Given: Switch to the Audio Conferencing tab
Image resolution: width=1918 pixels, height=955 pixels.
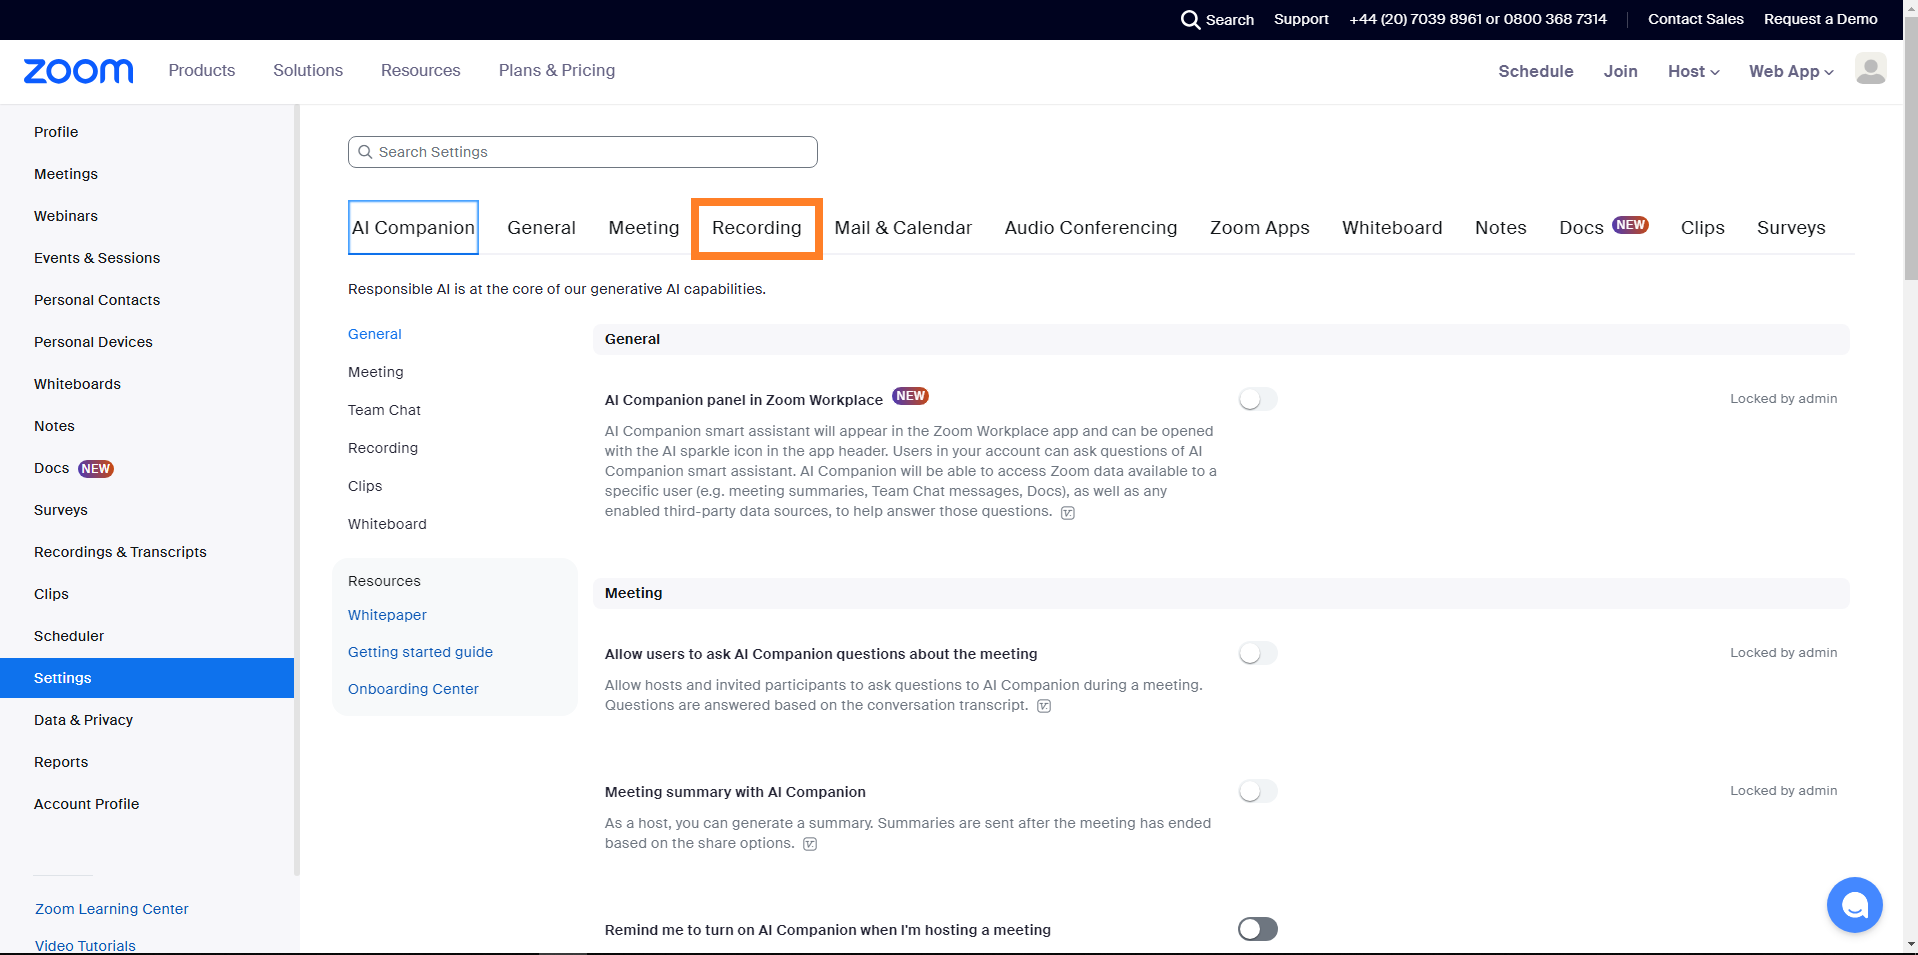Looking at the screenshot, I should (x=1091, y=228).
